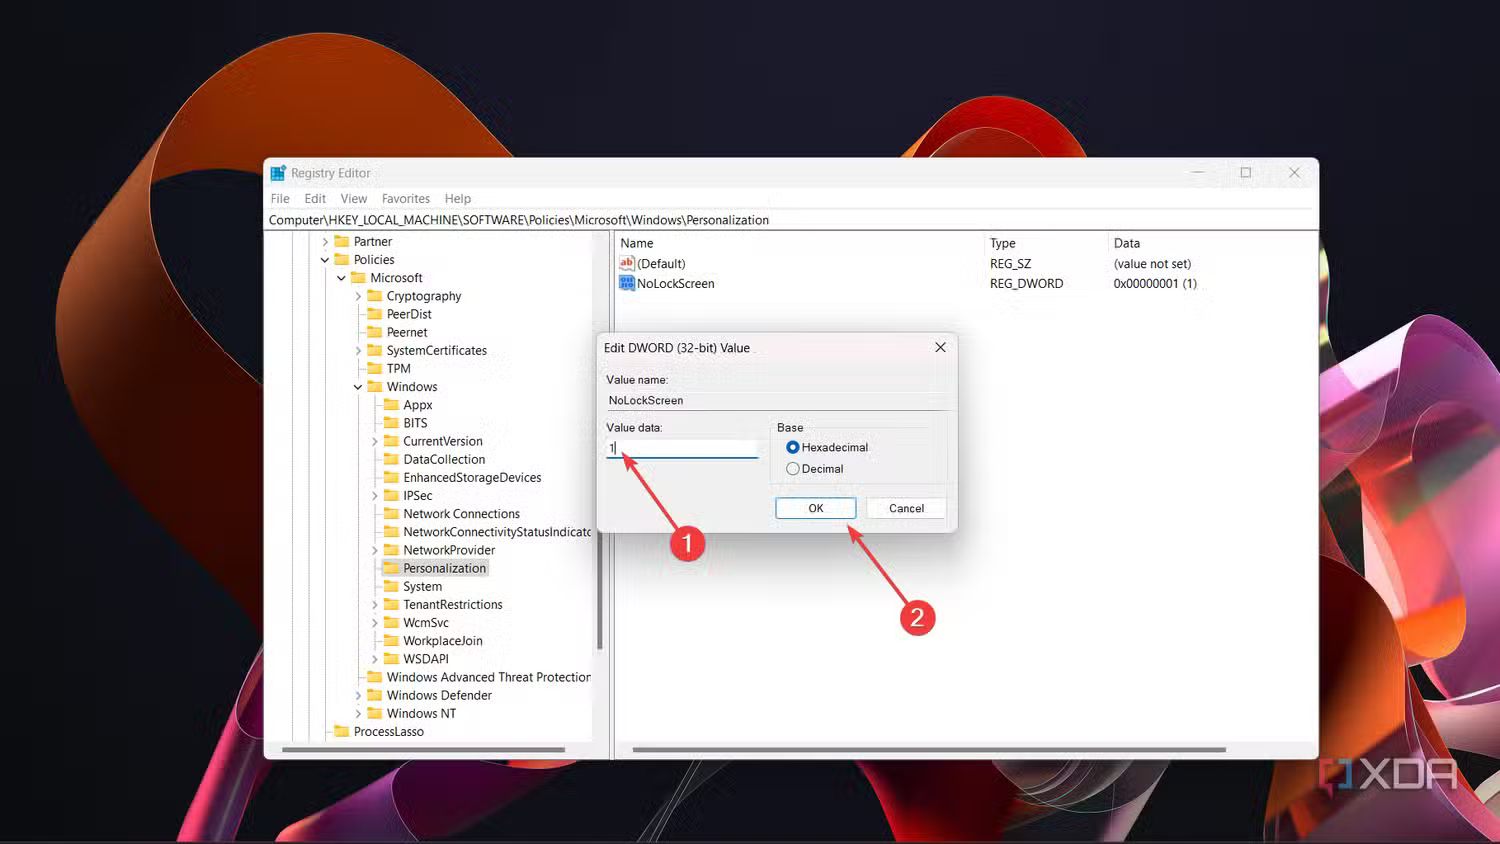
Task: Switch the base to Decimal
Action: click(792, 468)
